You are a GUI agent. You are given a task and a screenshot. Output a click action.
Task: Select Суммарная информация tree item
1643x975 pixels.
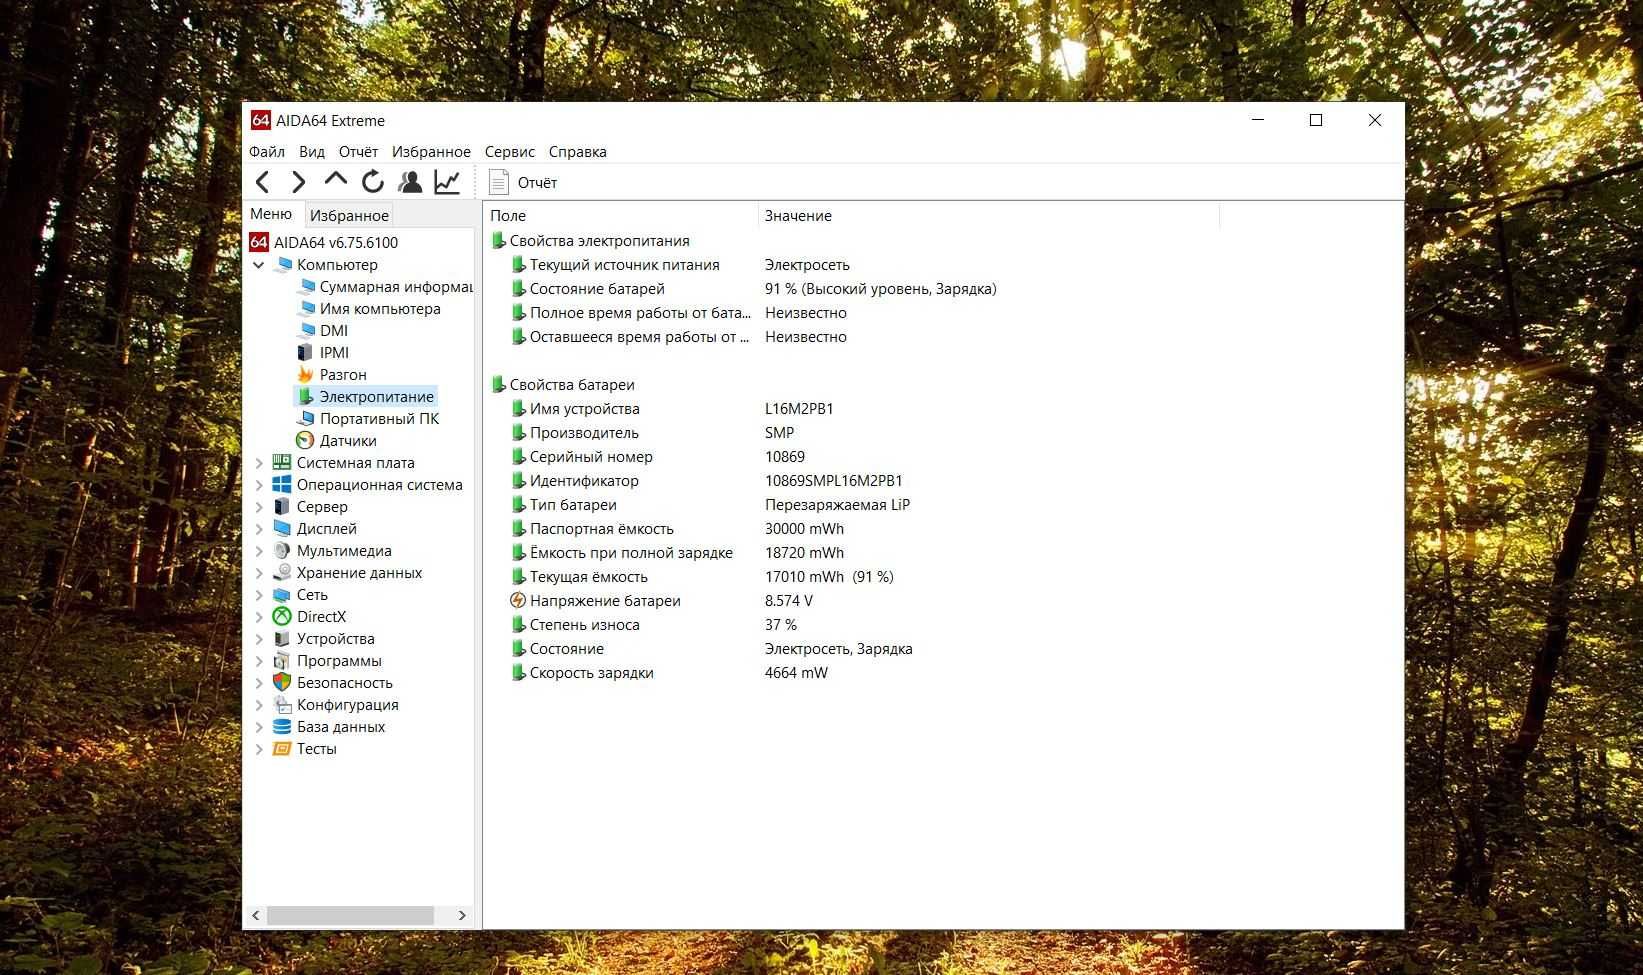pyautogui.click(x=396, y=287)
